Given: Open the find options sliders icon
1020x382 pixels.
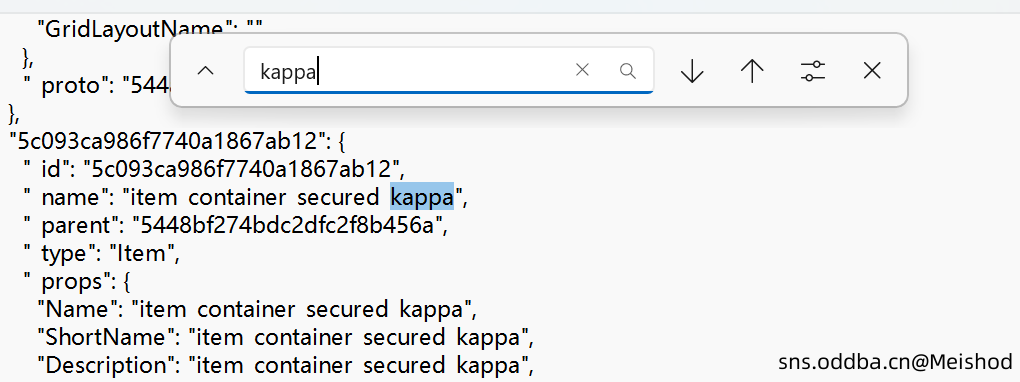Looking at the screenshot, I should (x=812, y=70).
